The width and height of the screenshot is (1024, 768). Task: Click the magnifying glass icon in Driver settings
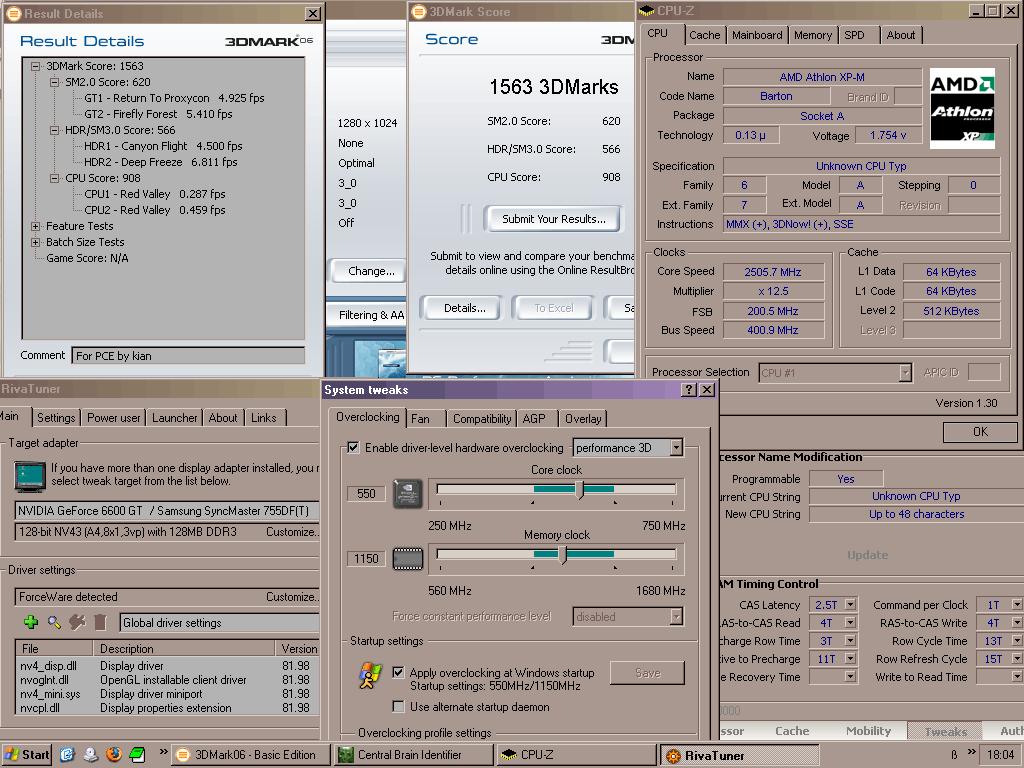coord(54,622)
